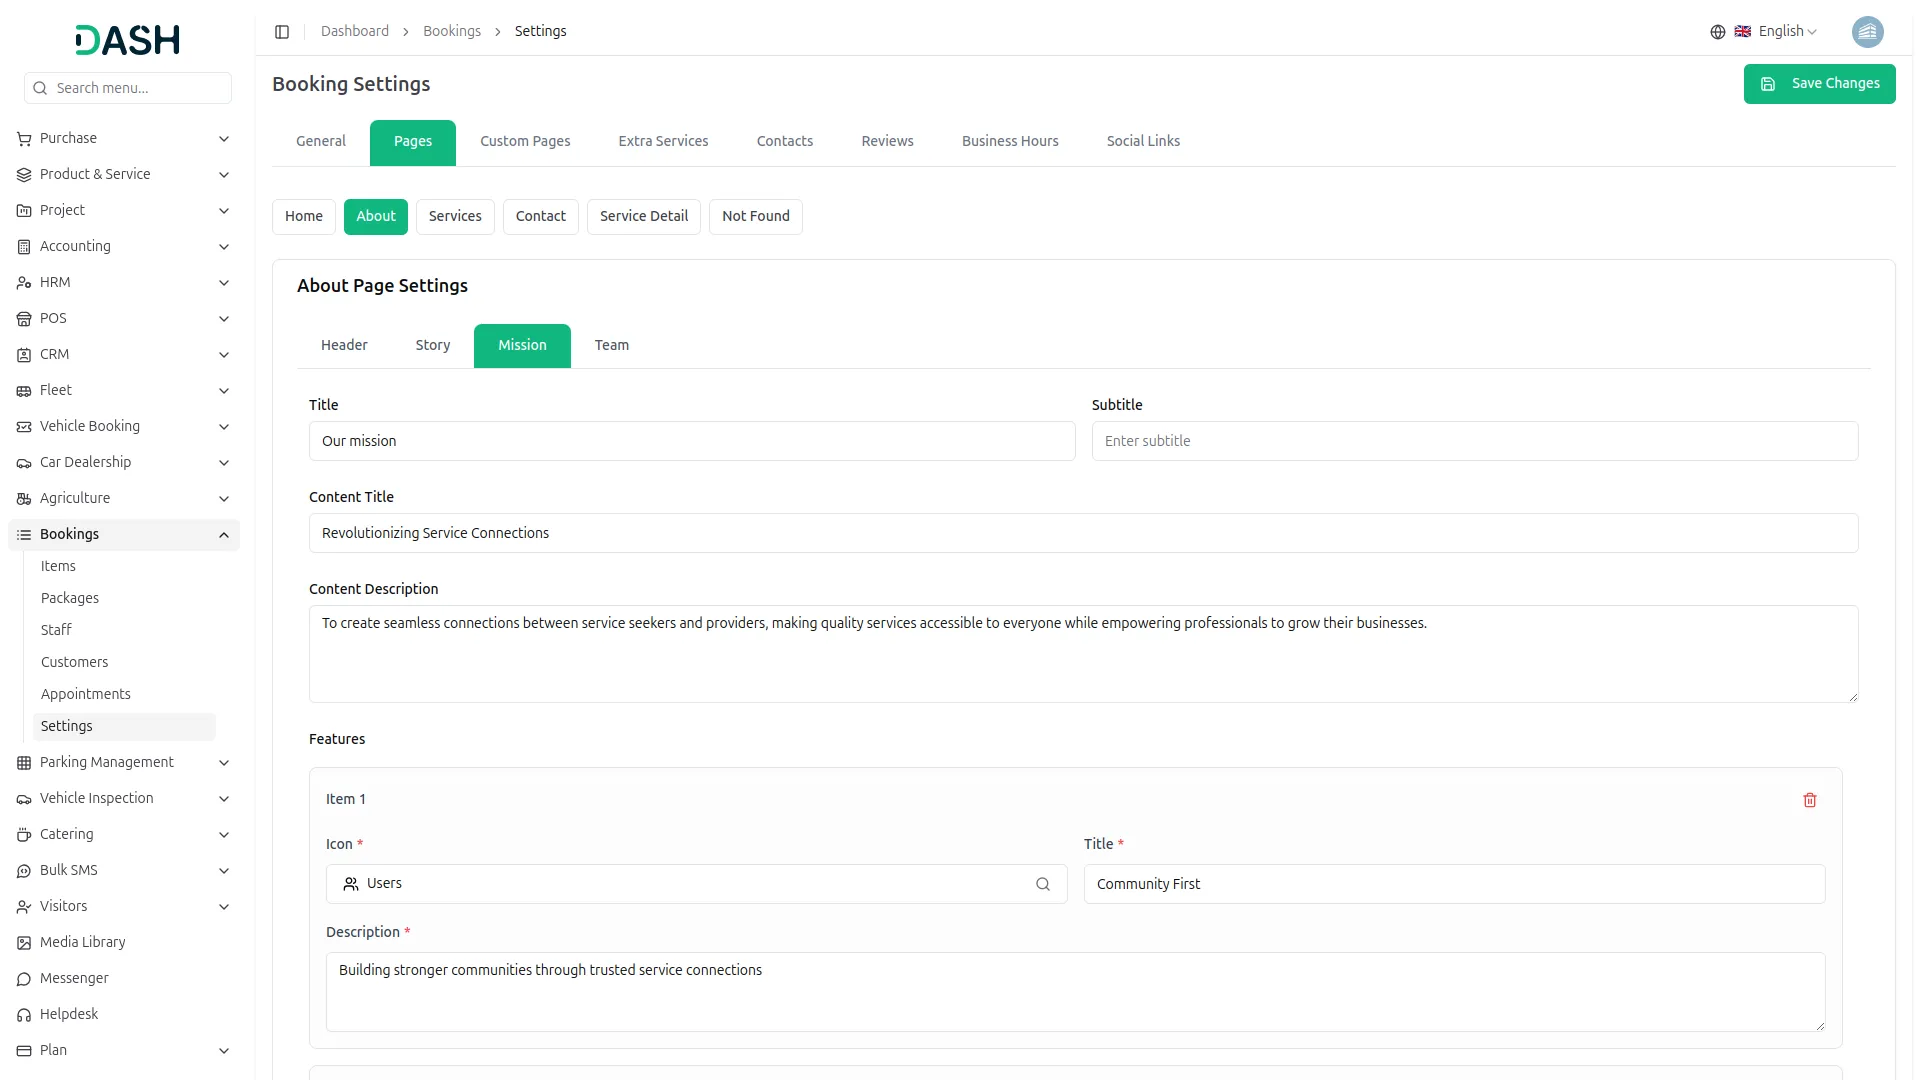The image size is (1920, 1080).
Task: Click the Save Changes button
Action: [x=1819, y=84]
